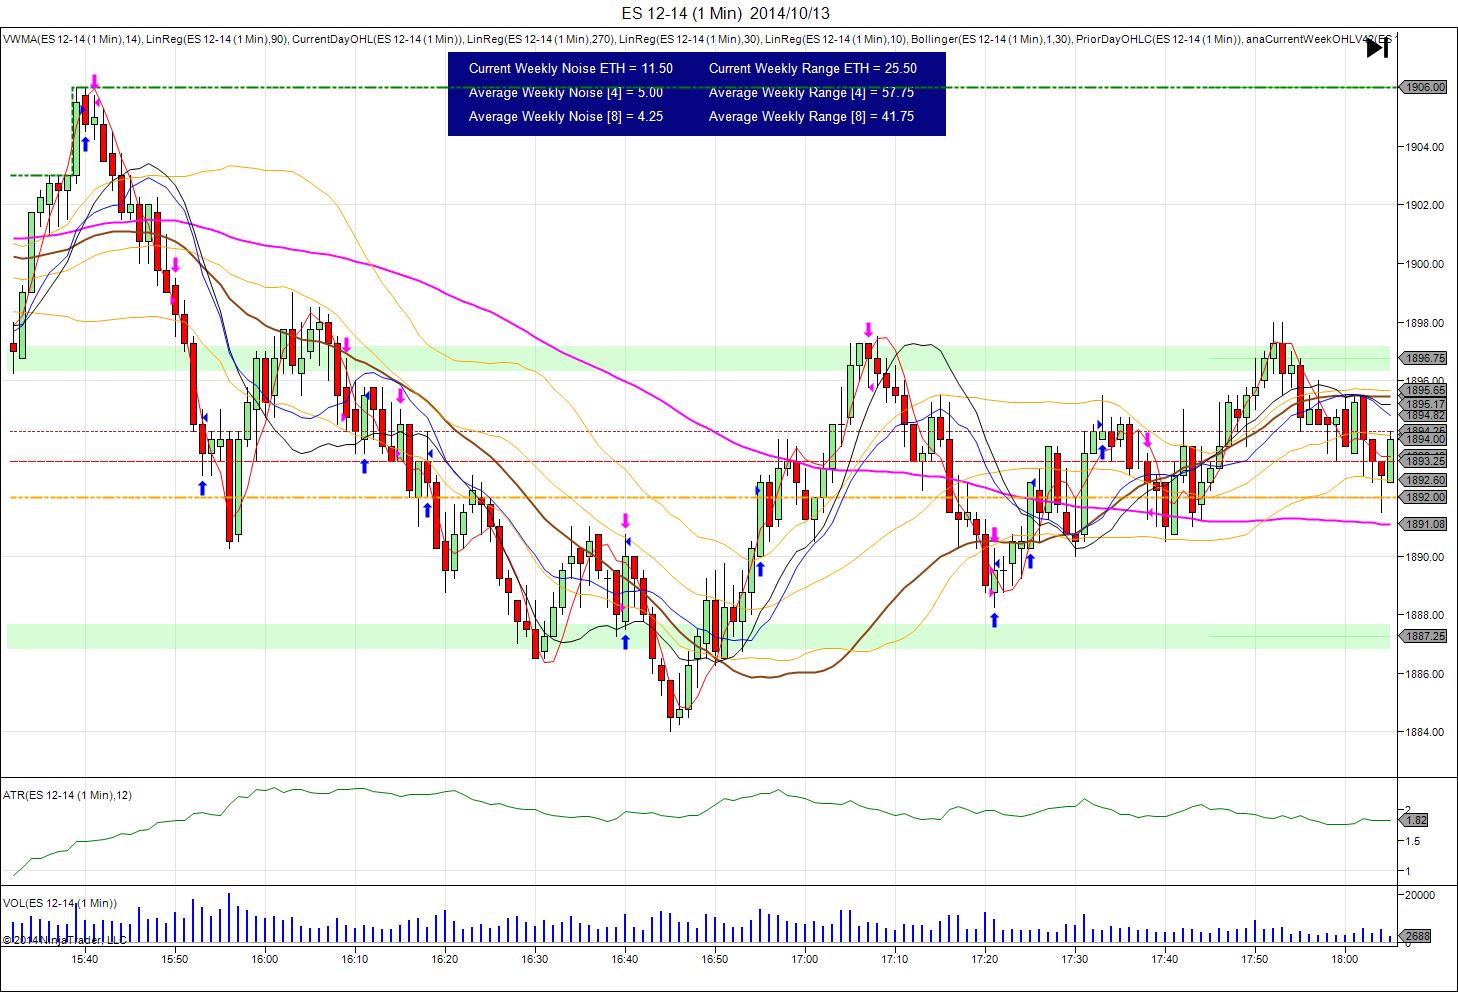
Task: Click the 17:00 time axis label
Action: (x=804, y=959)
